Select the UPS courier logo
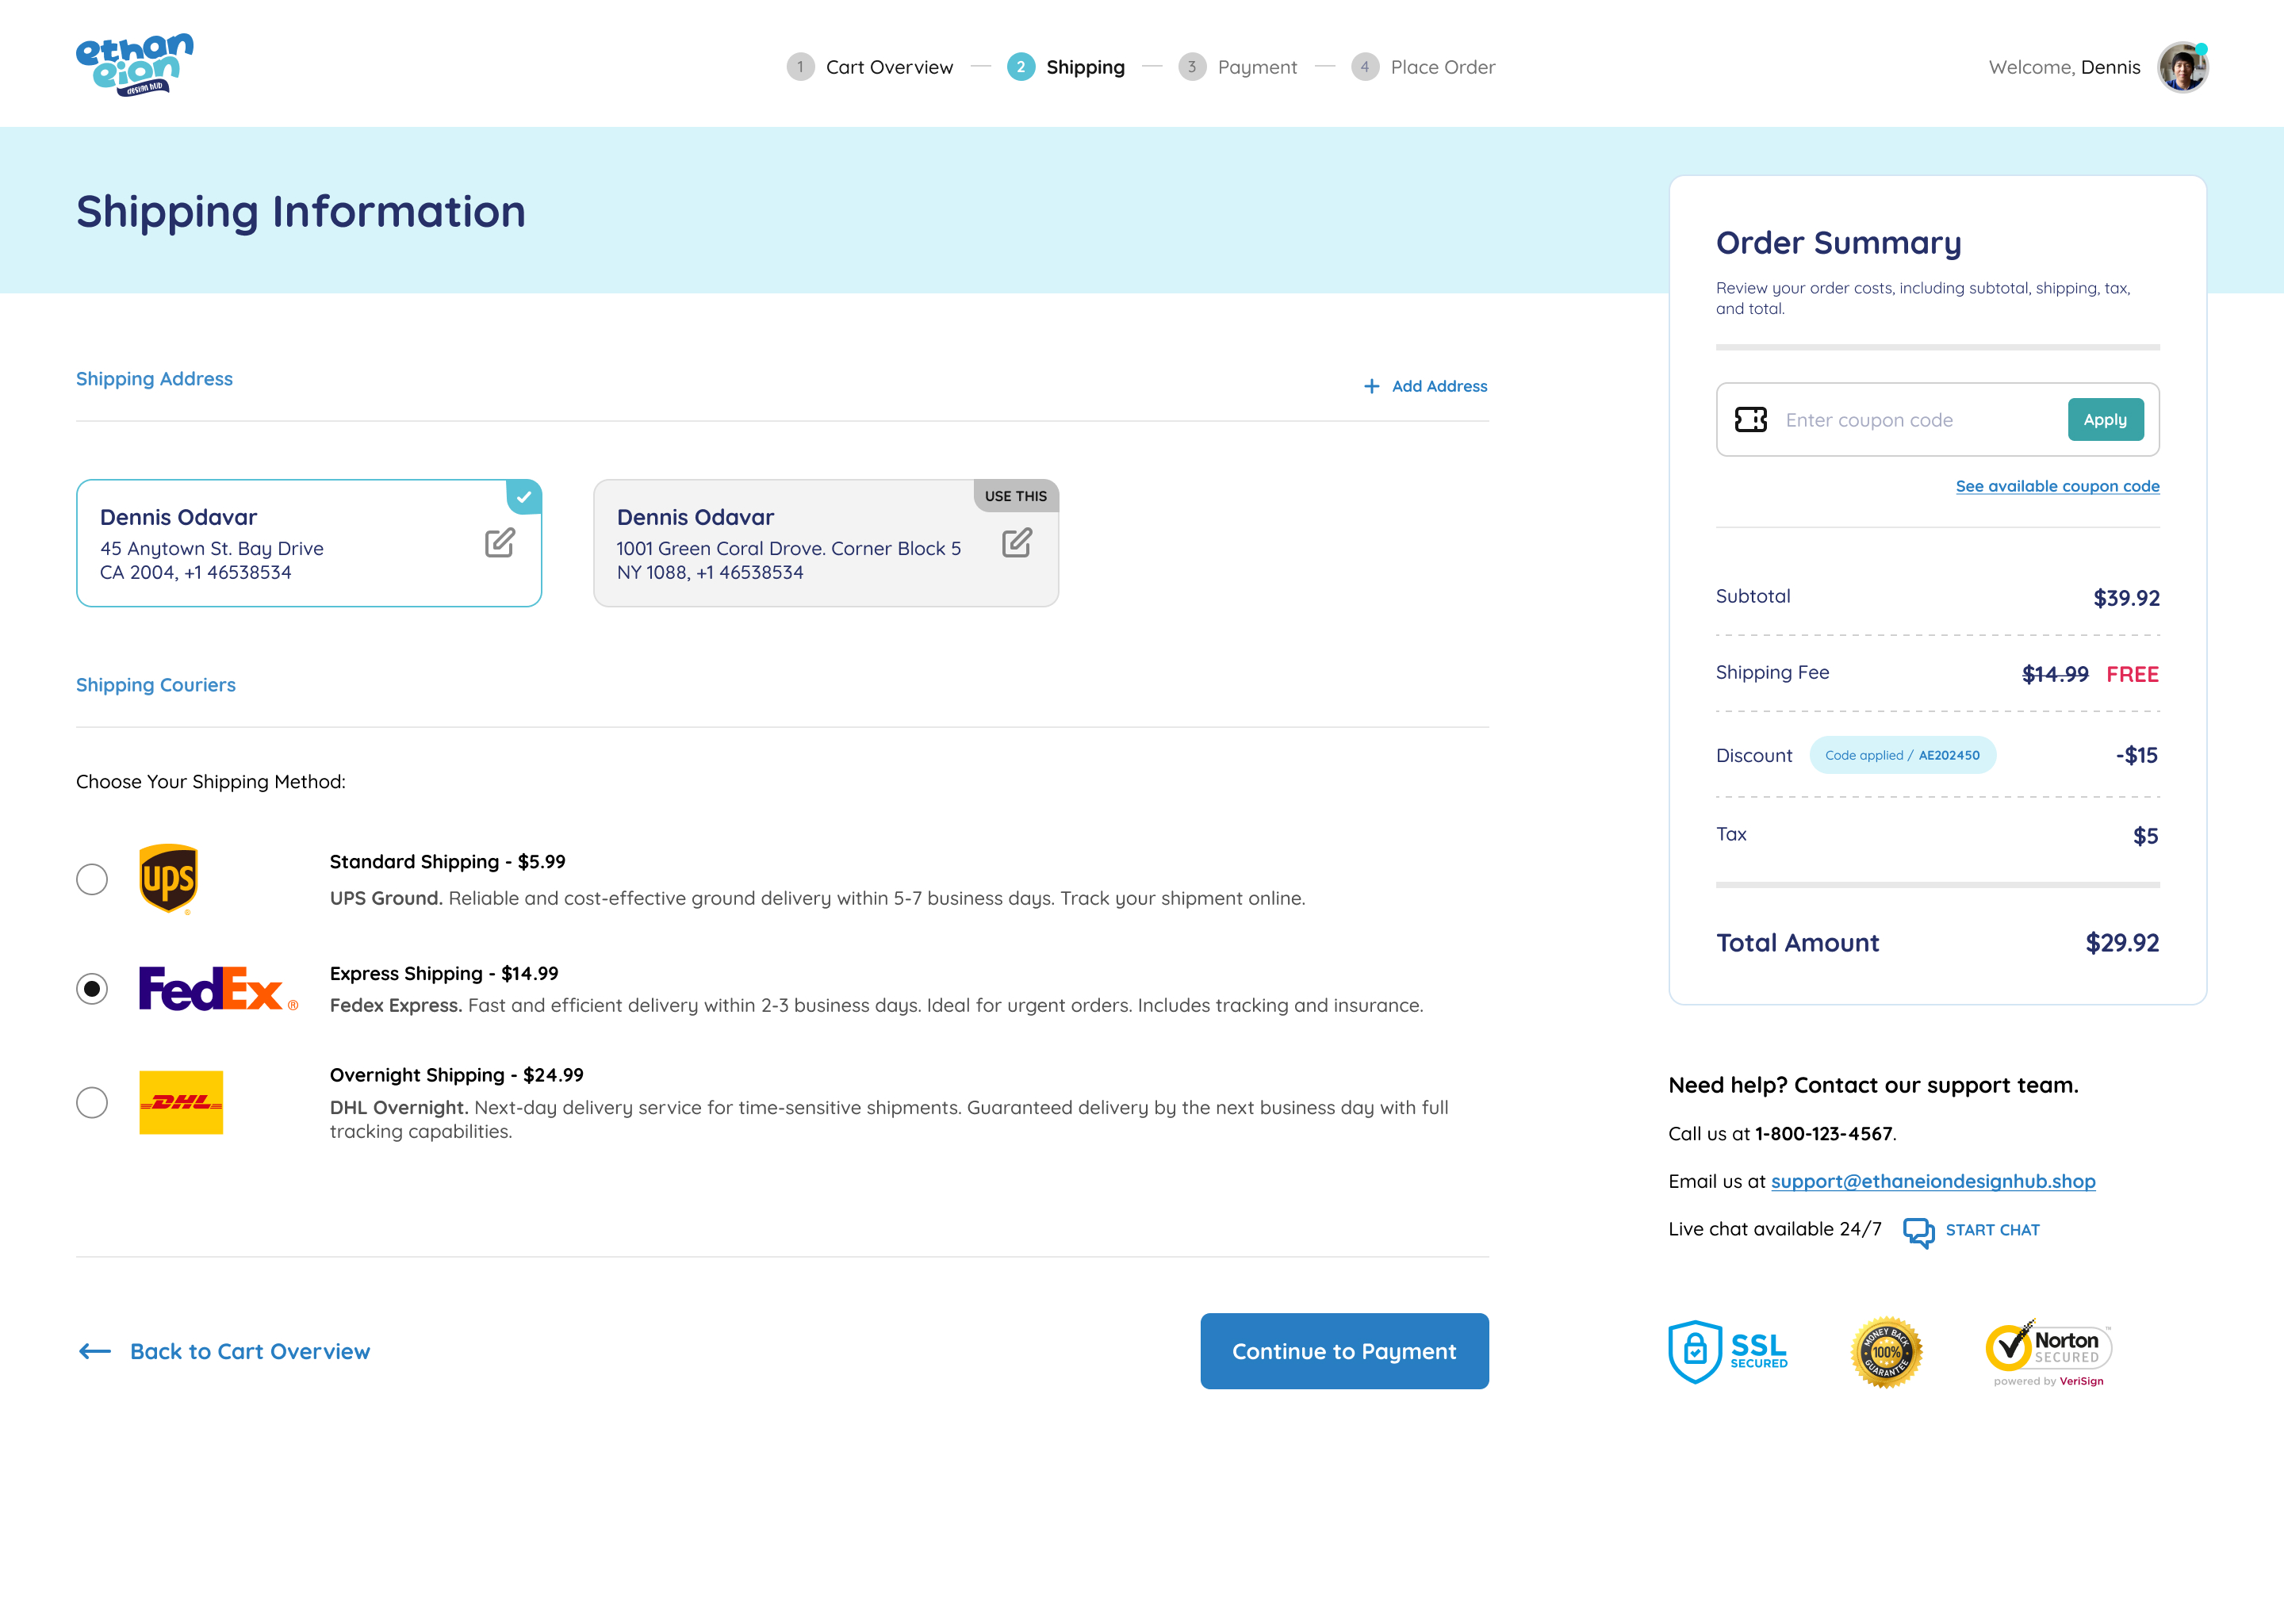Image resolution: width=2284 pixels, height=1624 pixels. click(x=171, y=879)
